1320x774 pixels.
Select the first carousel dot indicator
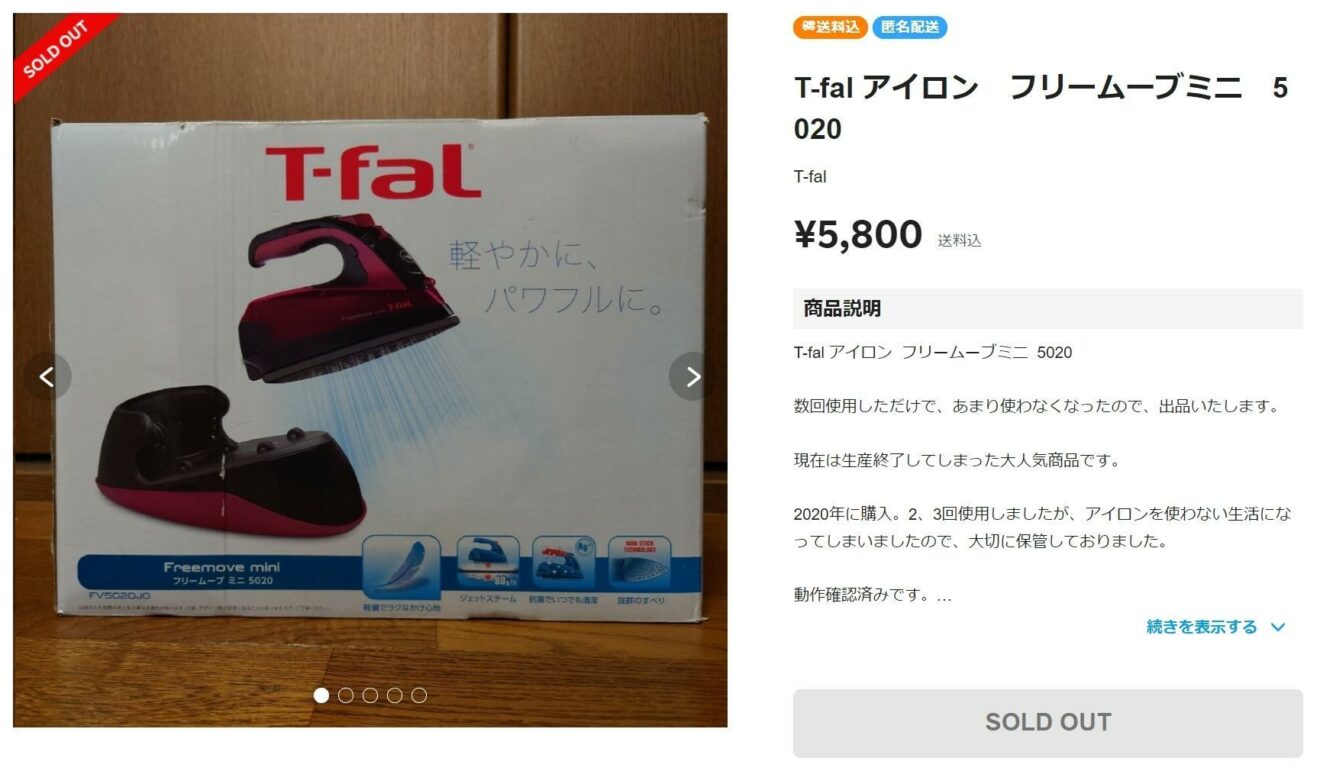click(x=321, y=695)
